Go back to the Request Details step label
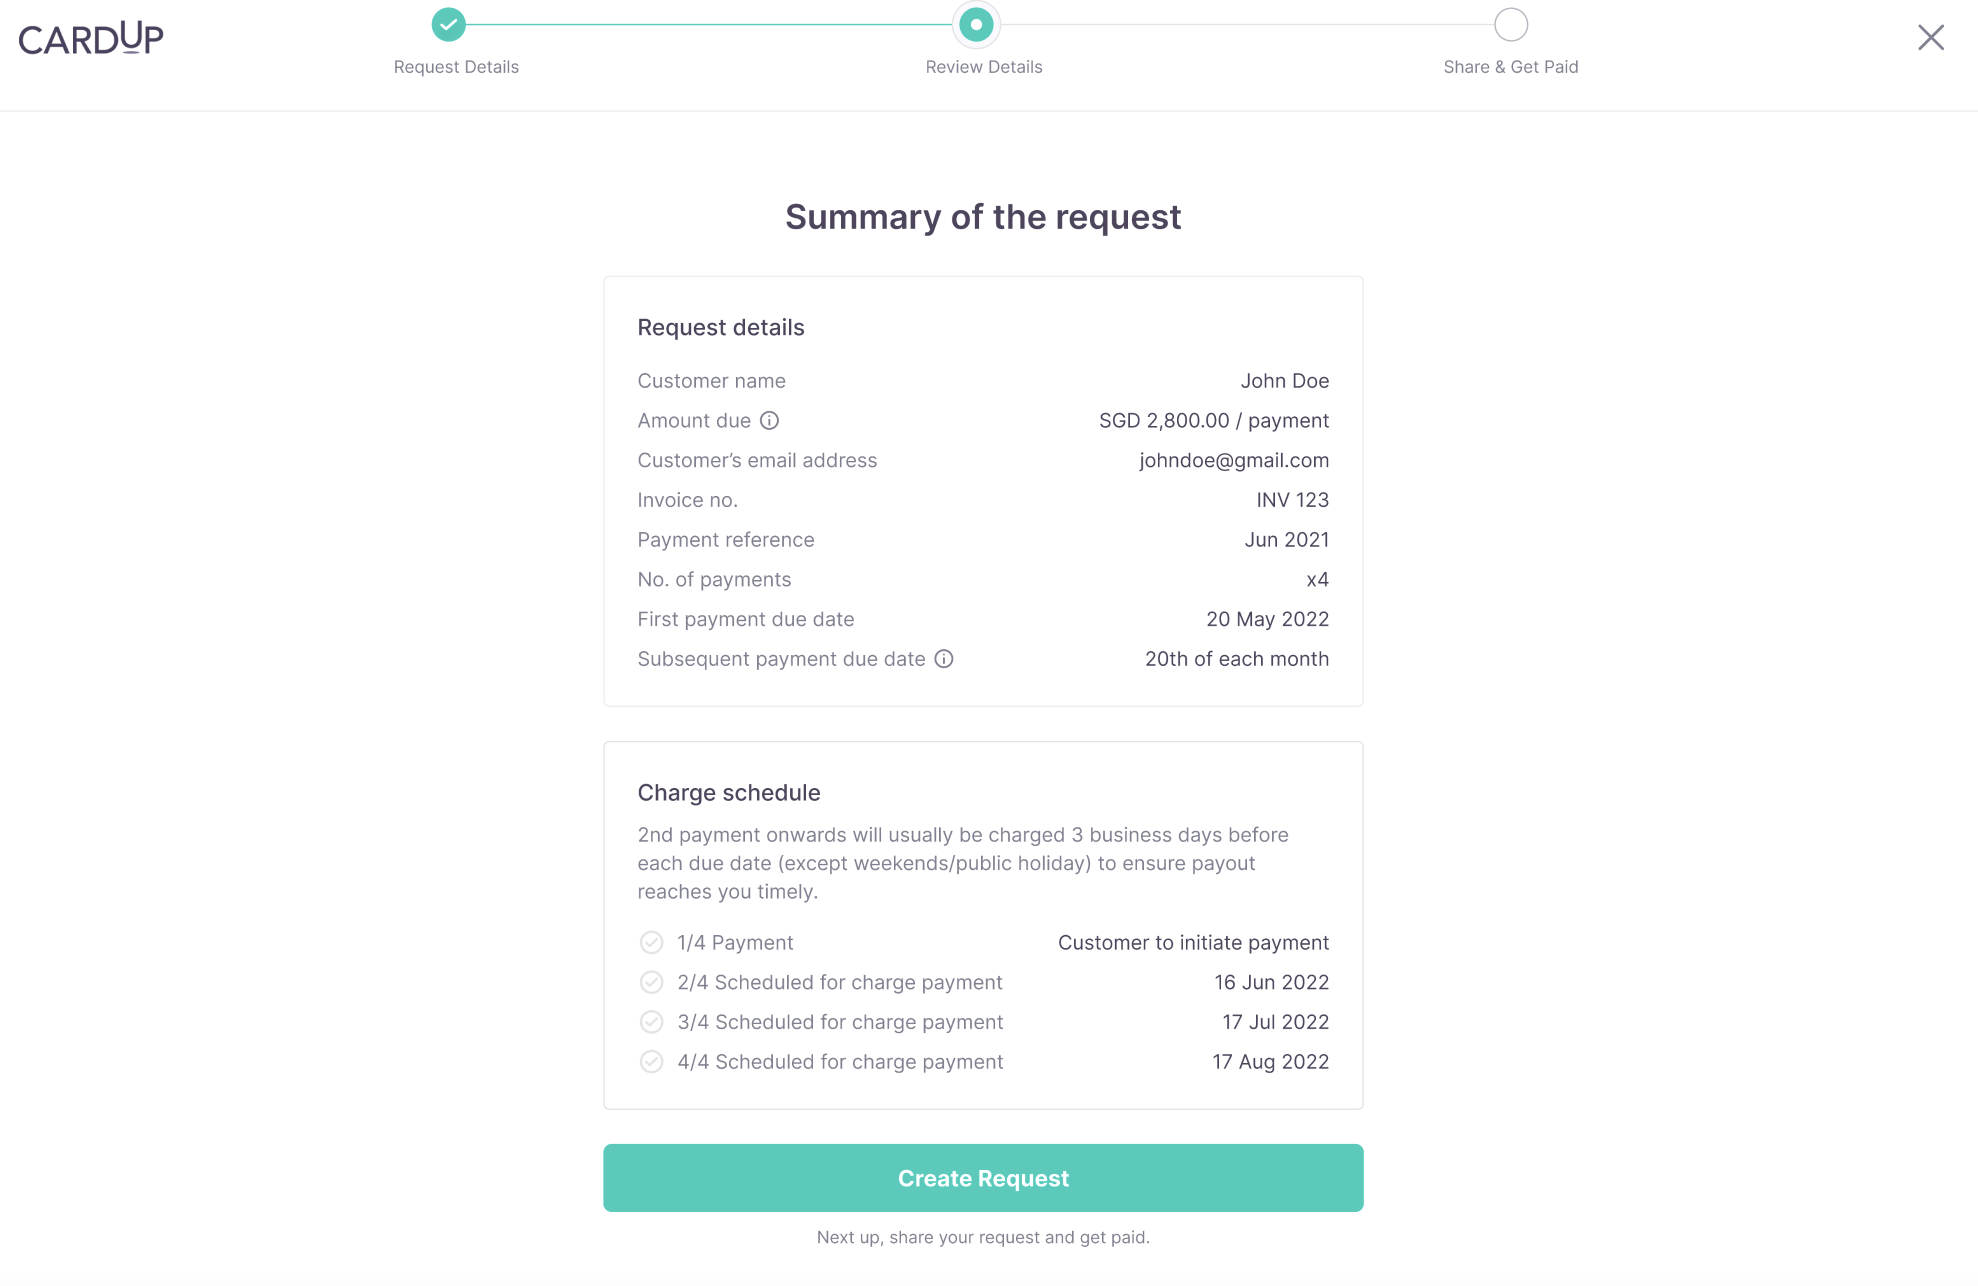The image size is (1978, 1286). tap(456, 67)
